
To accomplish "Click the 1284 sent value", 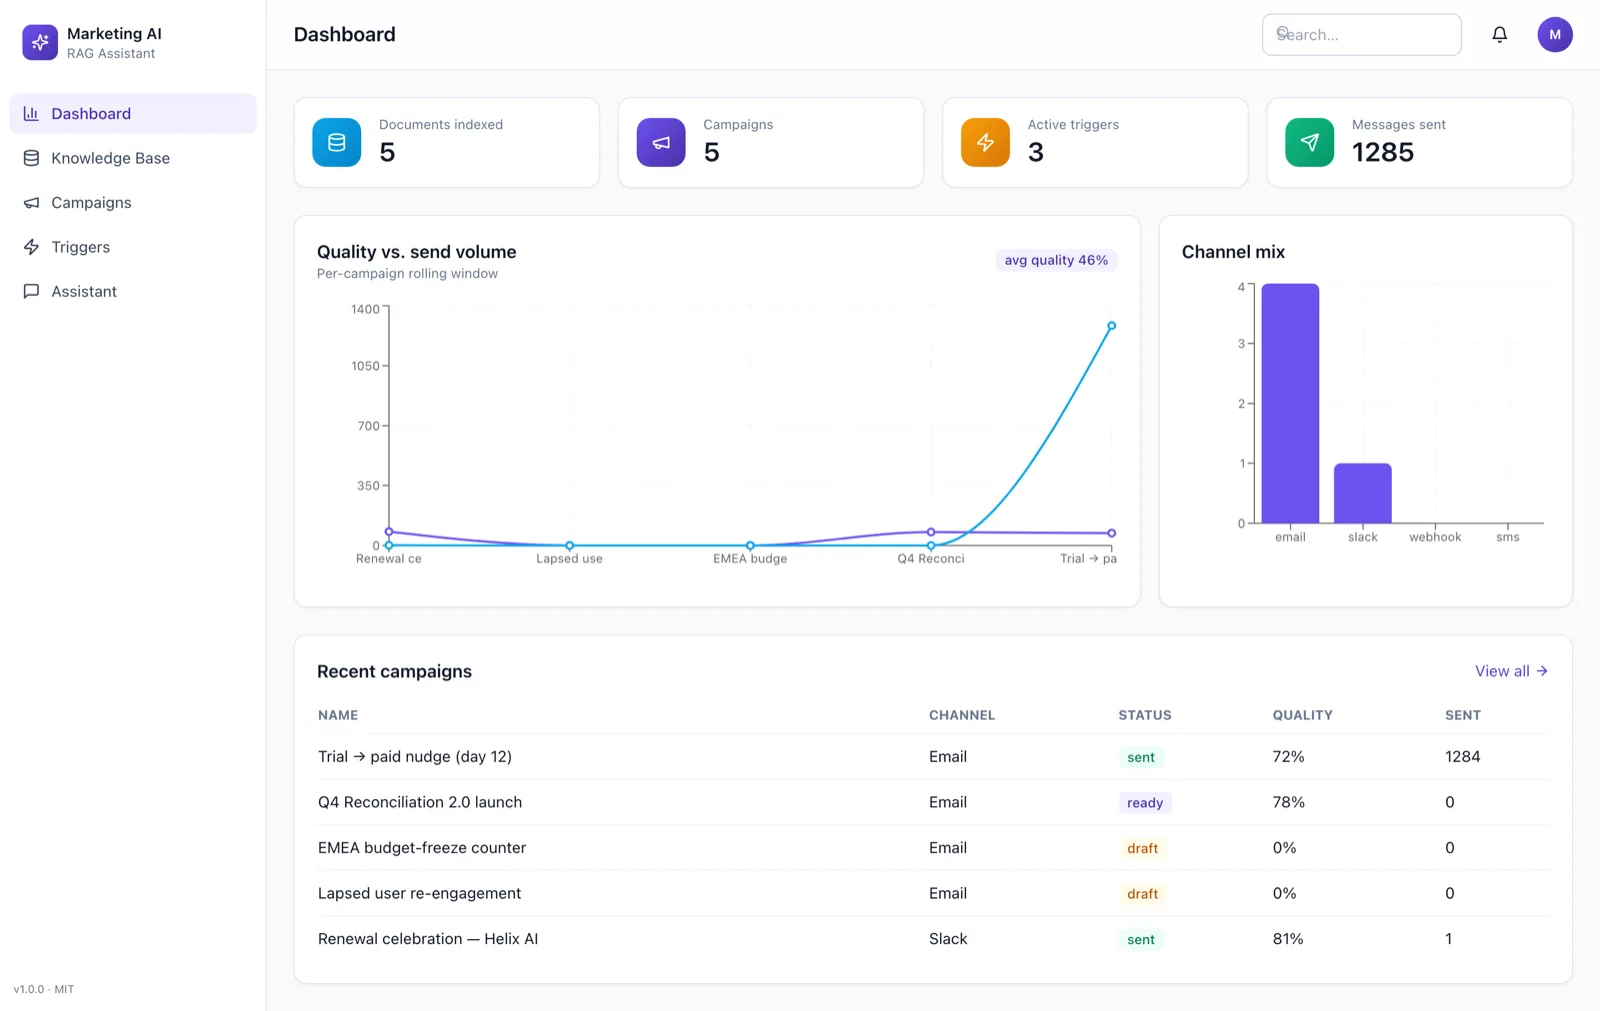I will pos(1463,757).
